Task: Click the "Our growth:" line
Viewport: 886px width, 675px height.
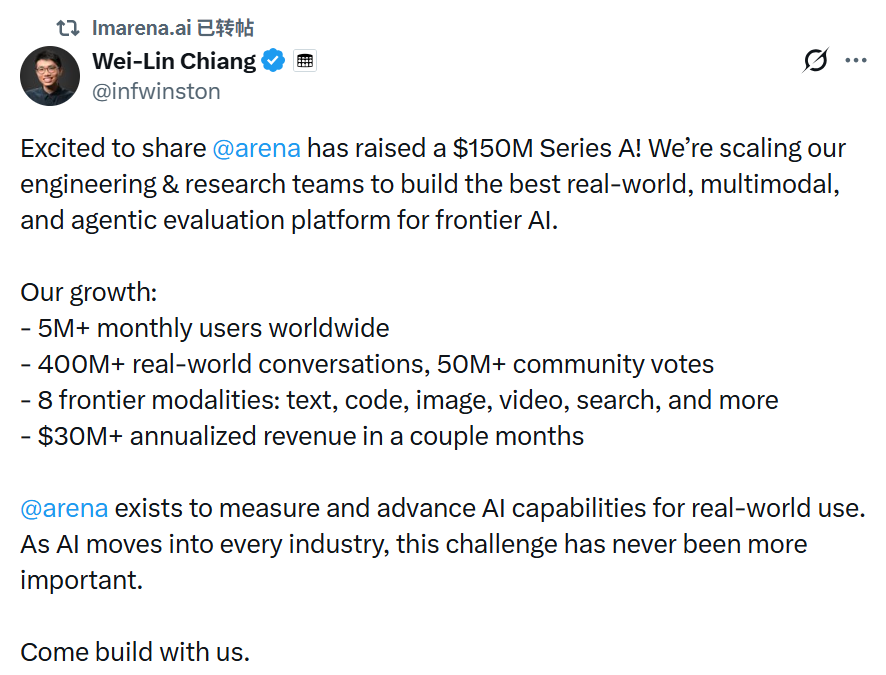Action: click(x=88, y=293)
